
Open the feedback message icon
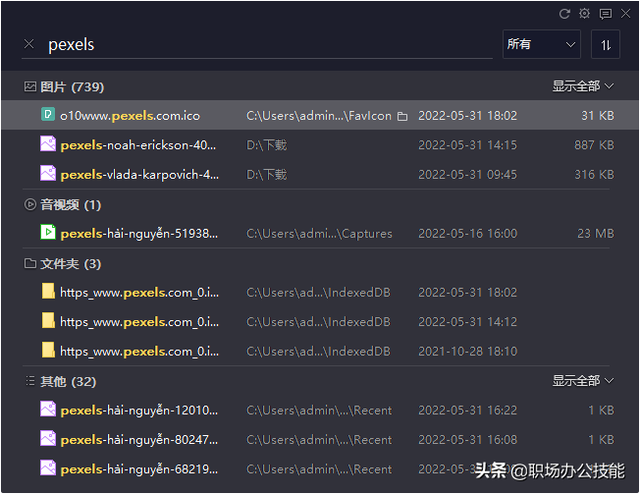click(605, 14)
